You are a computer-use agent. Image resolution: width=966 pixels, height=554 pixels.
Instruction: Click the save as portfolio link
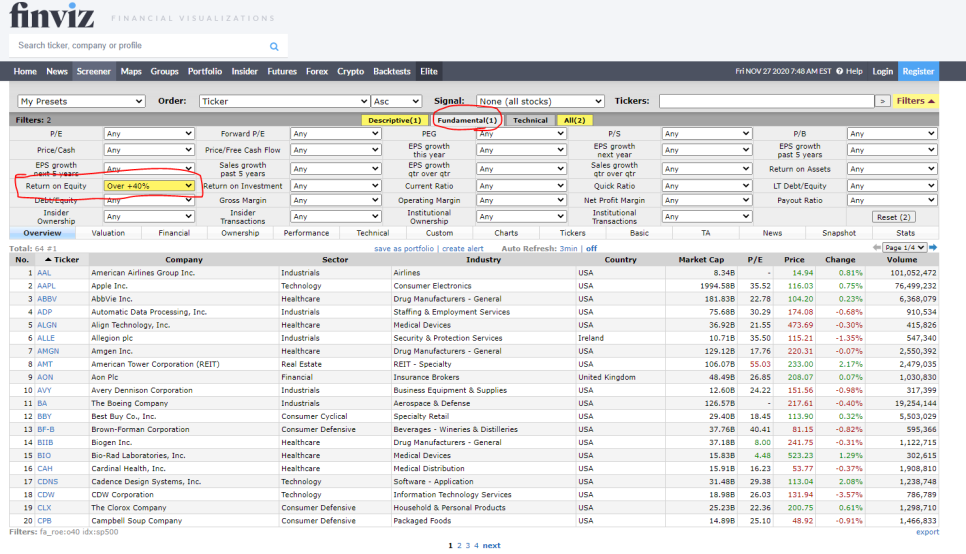click(404, 248)
